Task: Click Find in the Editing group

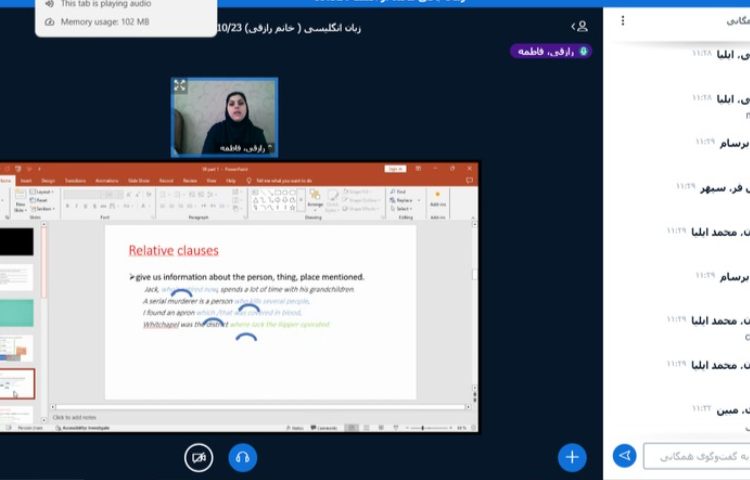Action: [x=399, y=191]
